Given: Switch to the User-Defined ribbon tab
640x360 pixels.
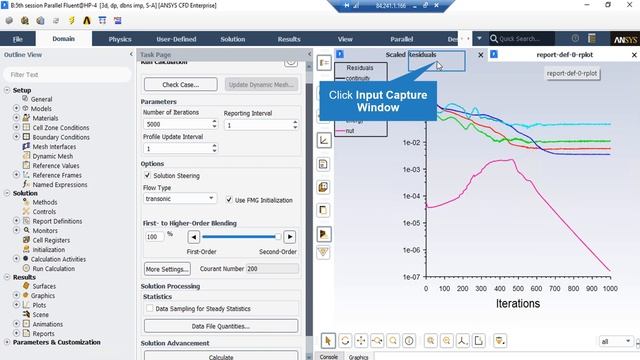Looking at the screenshot, I should click(176, 39).
